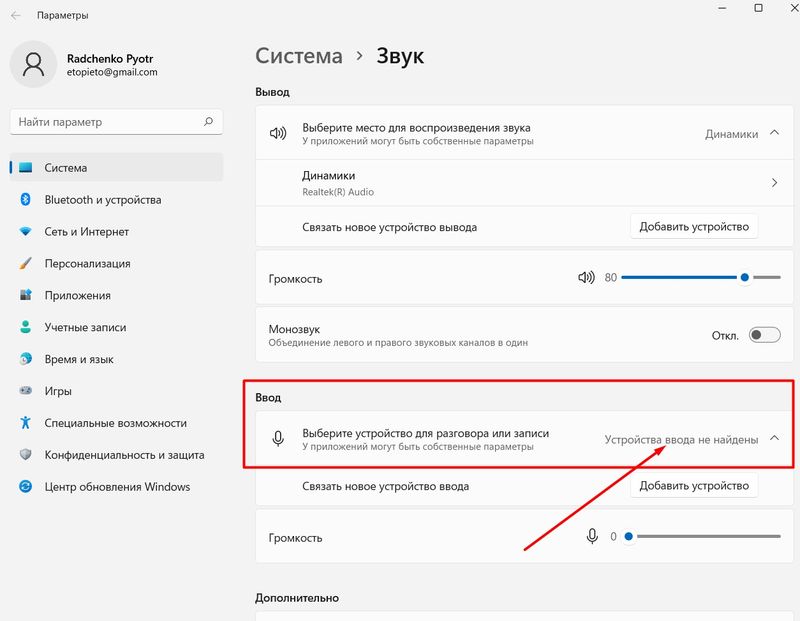The image size is (800, 621).
Task: Click the output Громкость slider handle
Action: [x=744, y=277]
